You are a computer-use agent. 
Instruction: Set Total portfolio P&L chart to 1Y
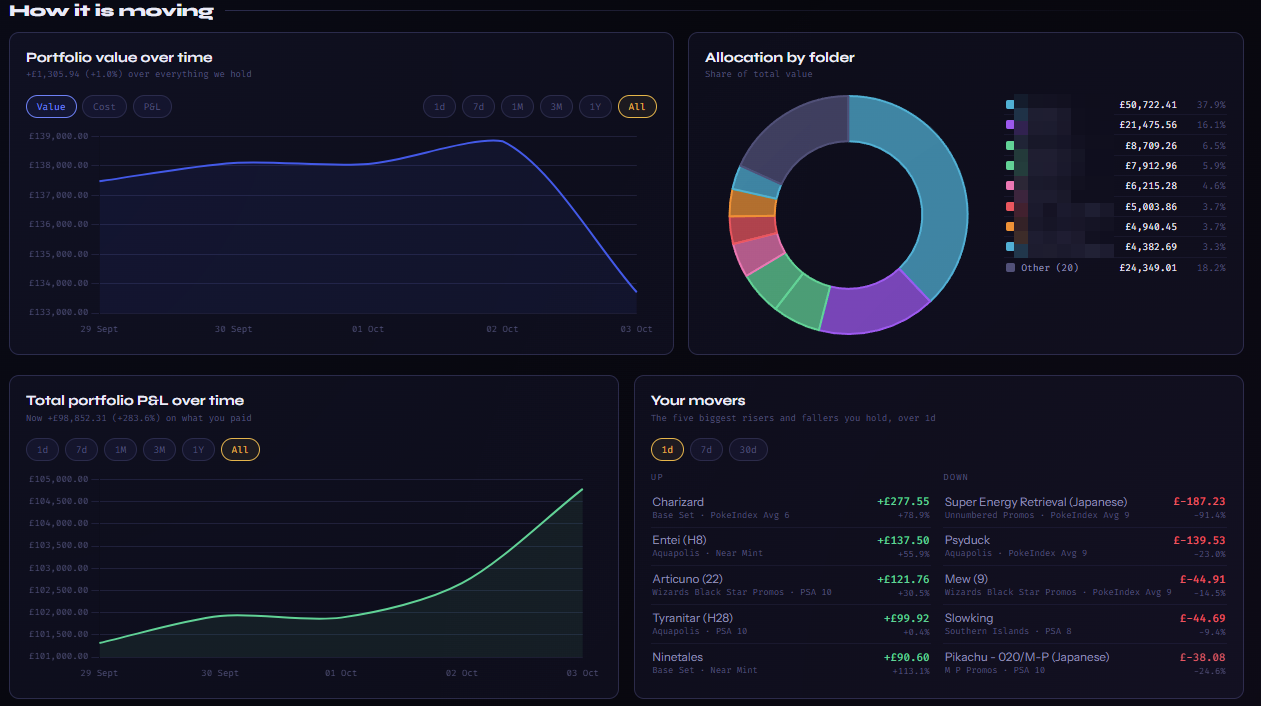pos(198,450)
